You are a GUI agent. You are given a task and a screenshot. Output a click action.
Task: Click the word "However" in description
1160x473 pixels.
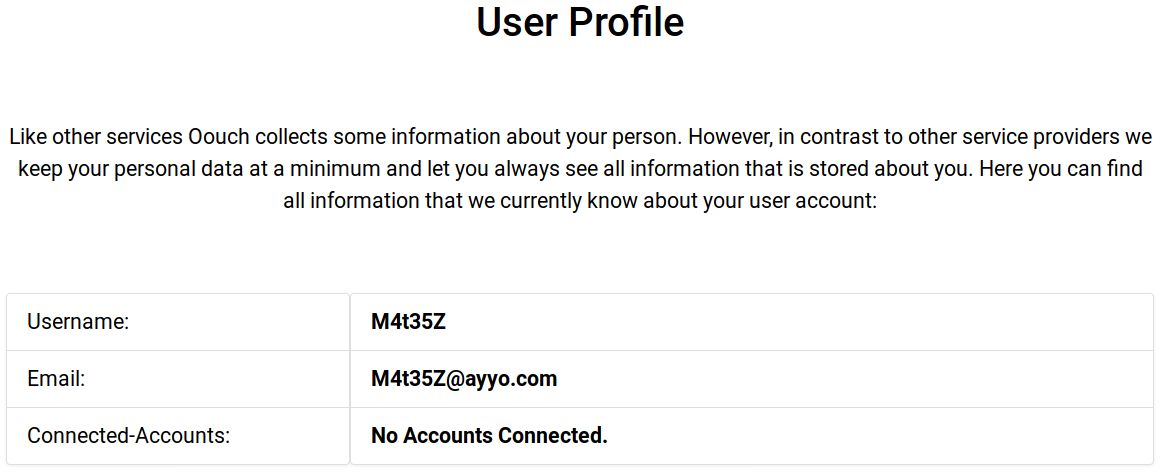pos(726,136)
